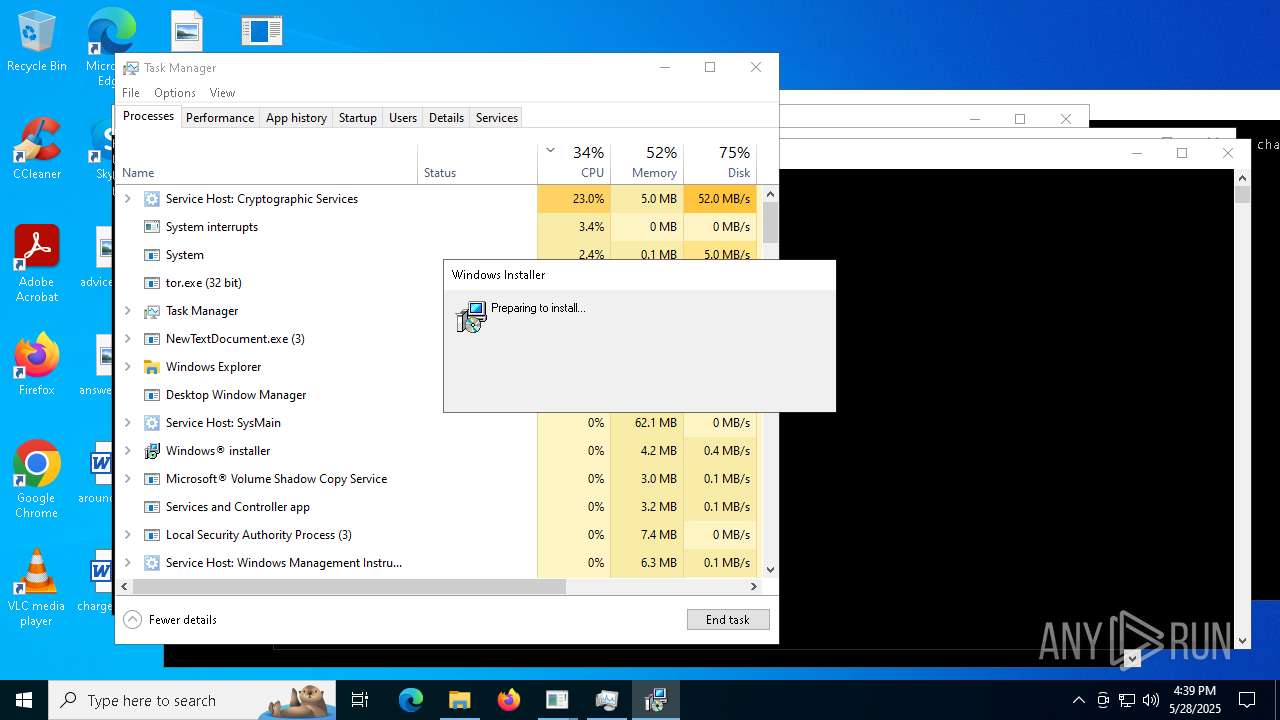The image size is (1280, 720).
Task: Click the Windows Explorer folder icon
Action: click(152, 367)
